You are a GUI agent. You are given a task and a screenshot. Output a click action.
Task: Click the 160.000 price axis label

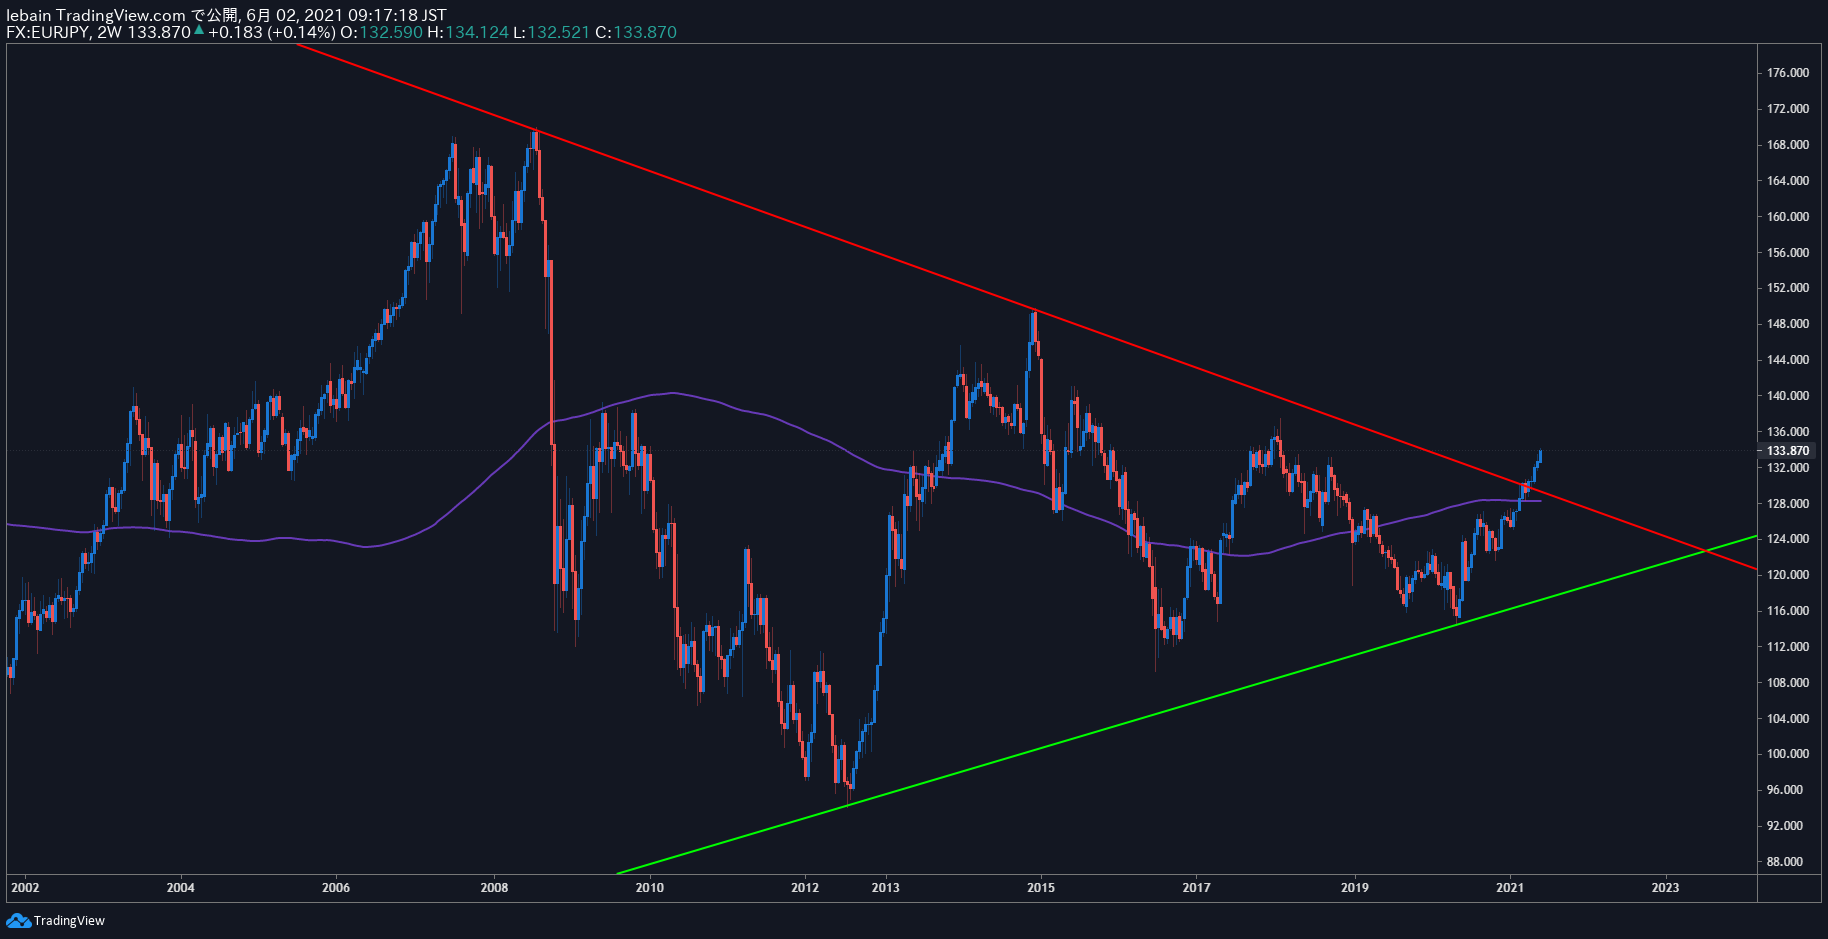click(1788, 217)
